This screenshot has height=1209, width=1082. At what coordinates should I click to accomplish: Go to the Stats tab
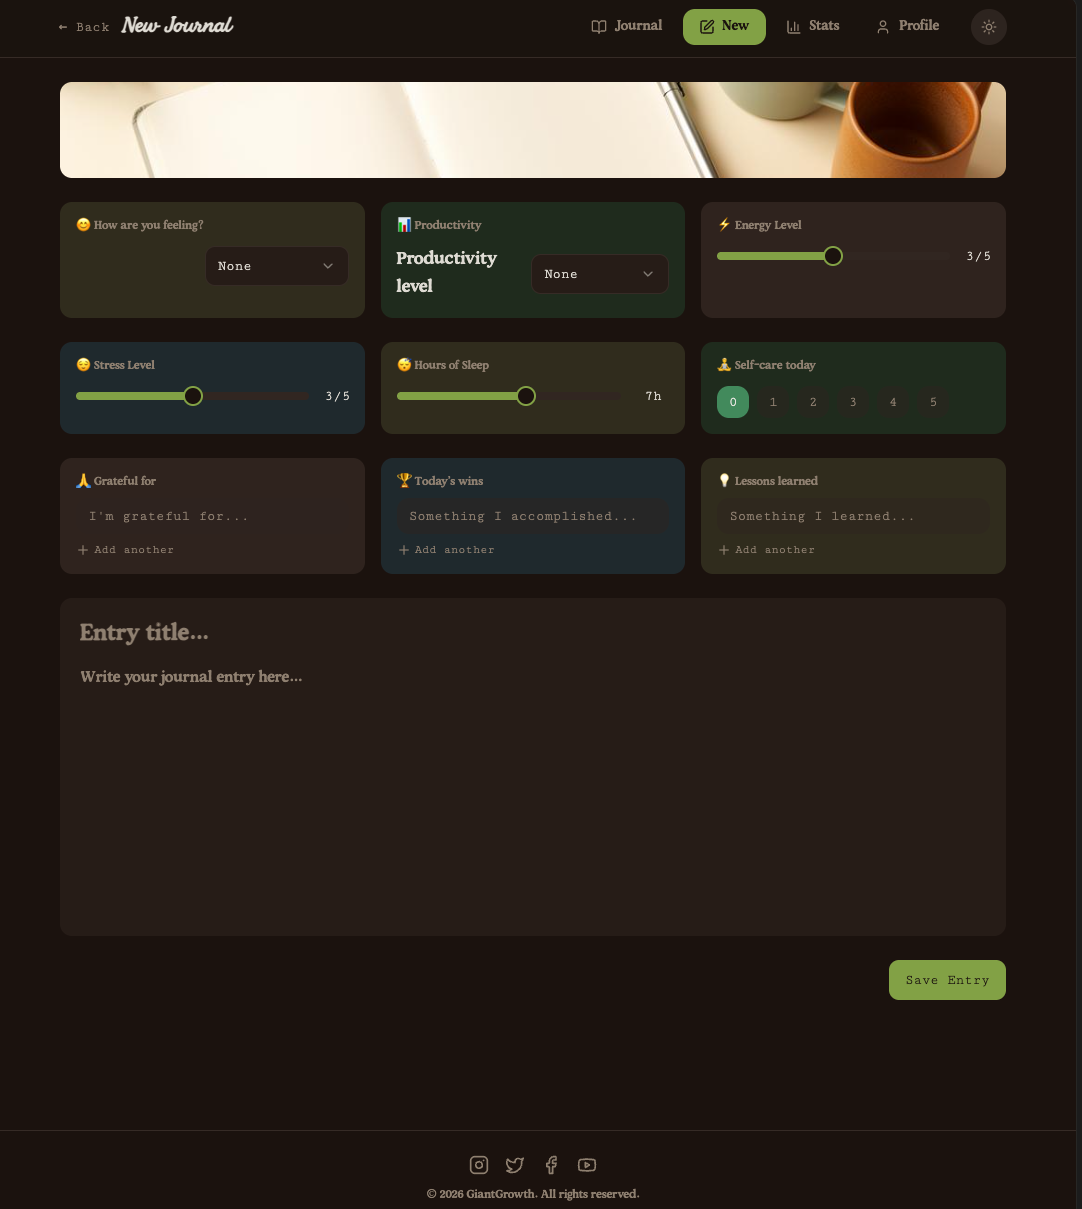813,26
